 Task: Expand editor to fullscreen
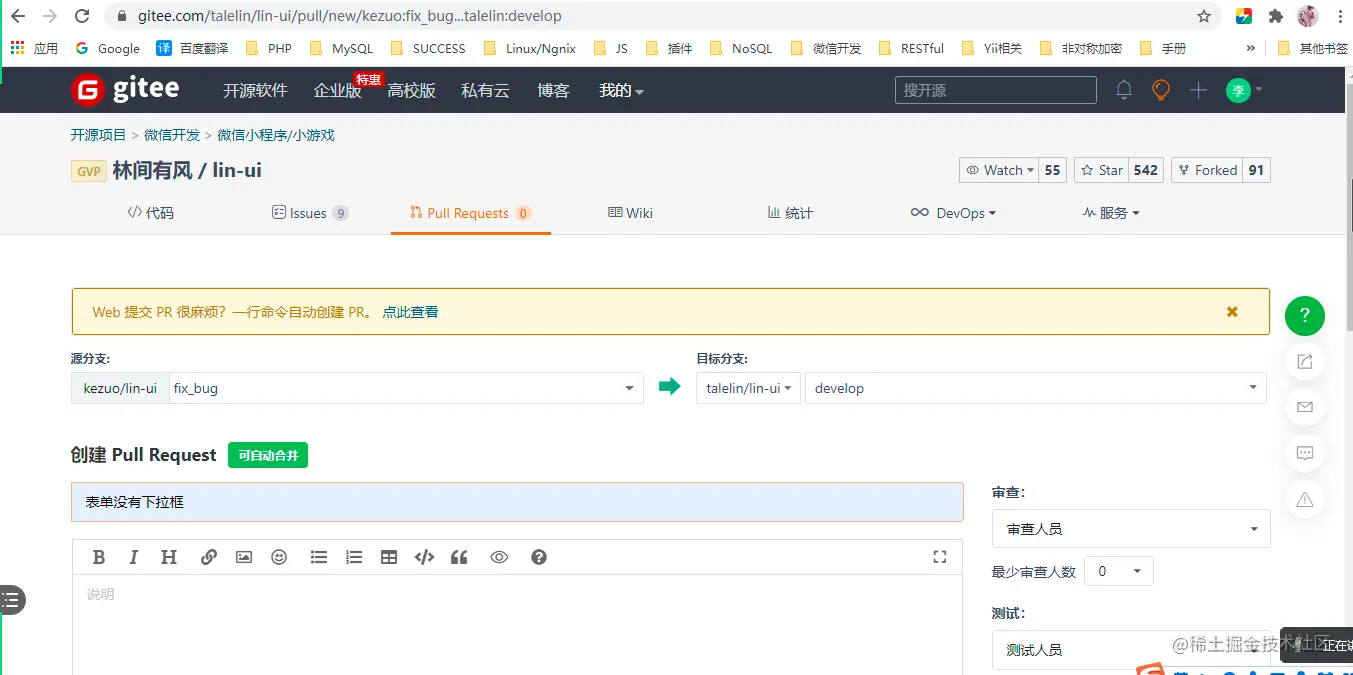(x=939, y=557)
